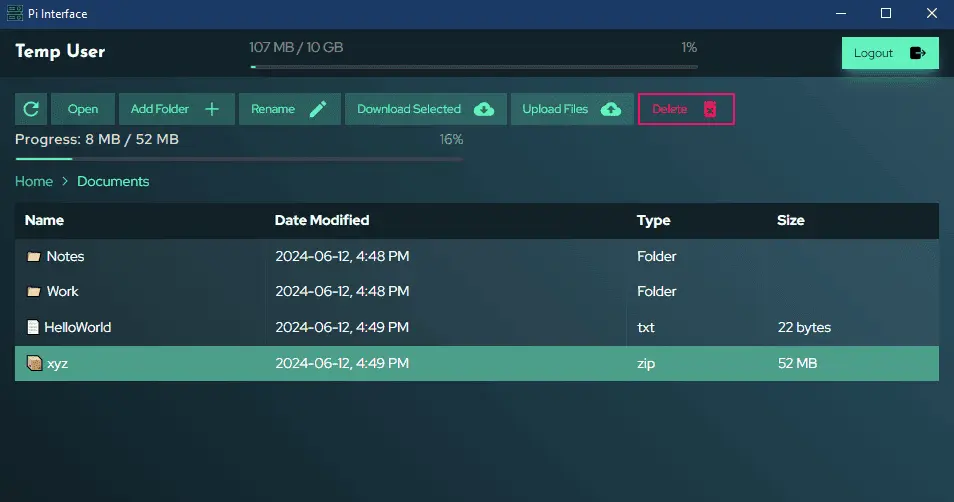Click the Work folder icon
The height and width of the screenshot is (502, 954).
pyautogui.click(x=33, y=292)
